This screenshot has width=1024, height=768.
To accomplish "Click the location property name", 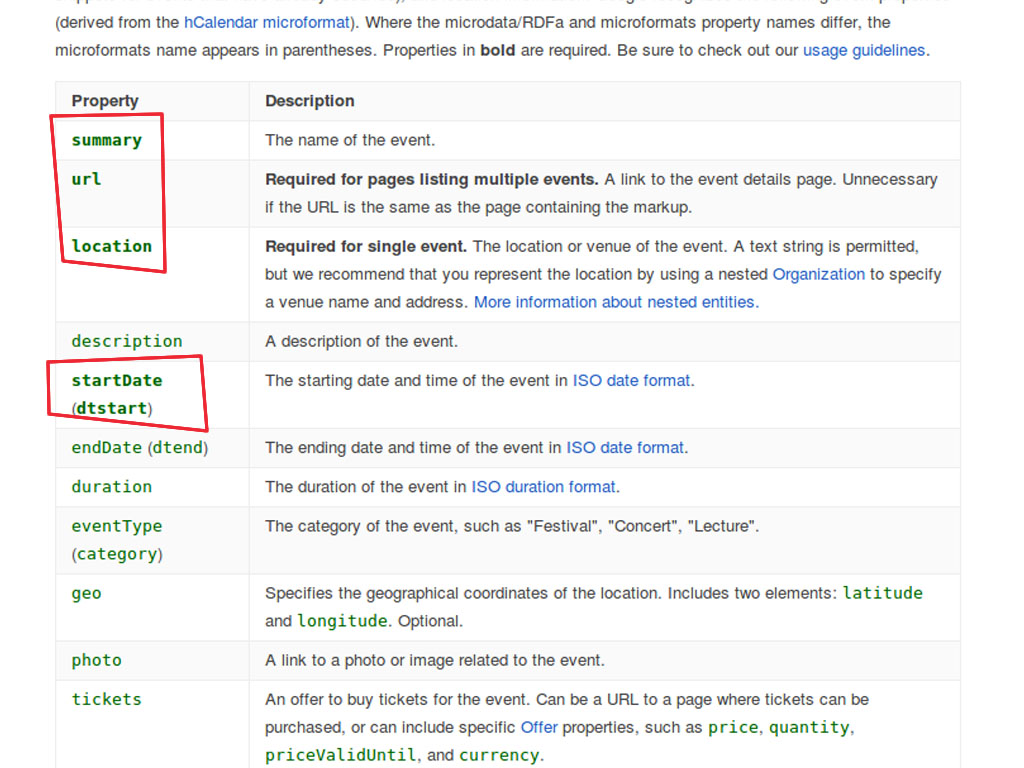I will 111,246.
